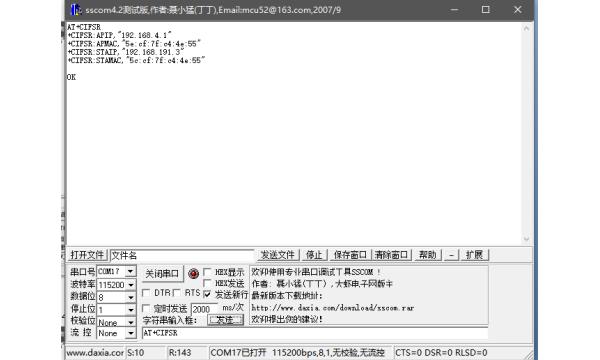
Task: Click the 发送文件 send file button
Action: pyautogui.click(x=278, y=255)
